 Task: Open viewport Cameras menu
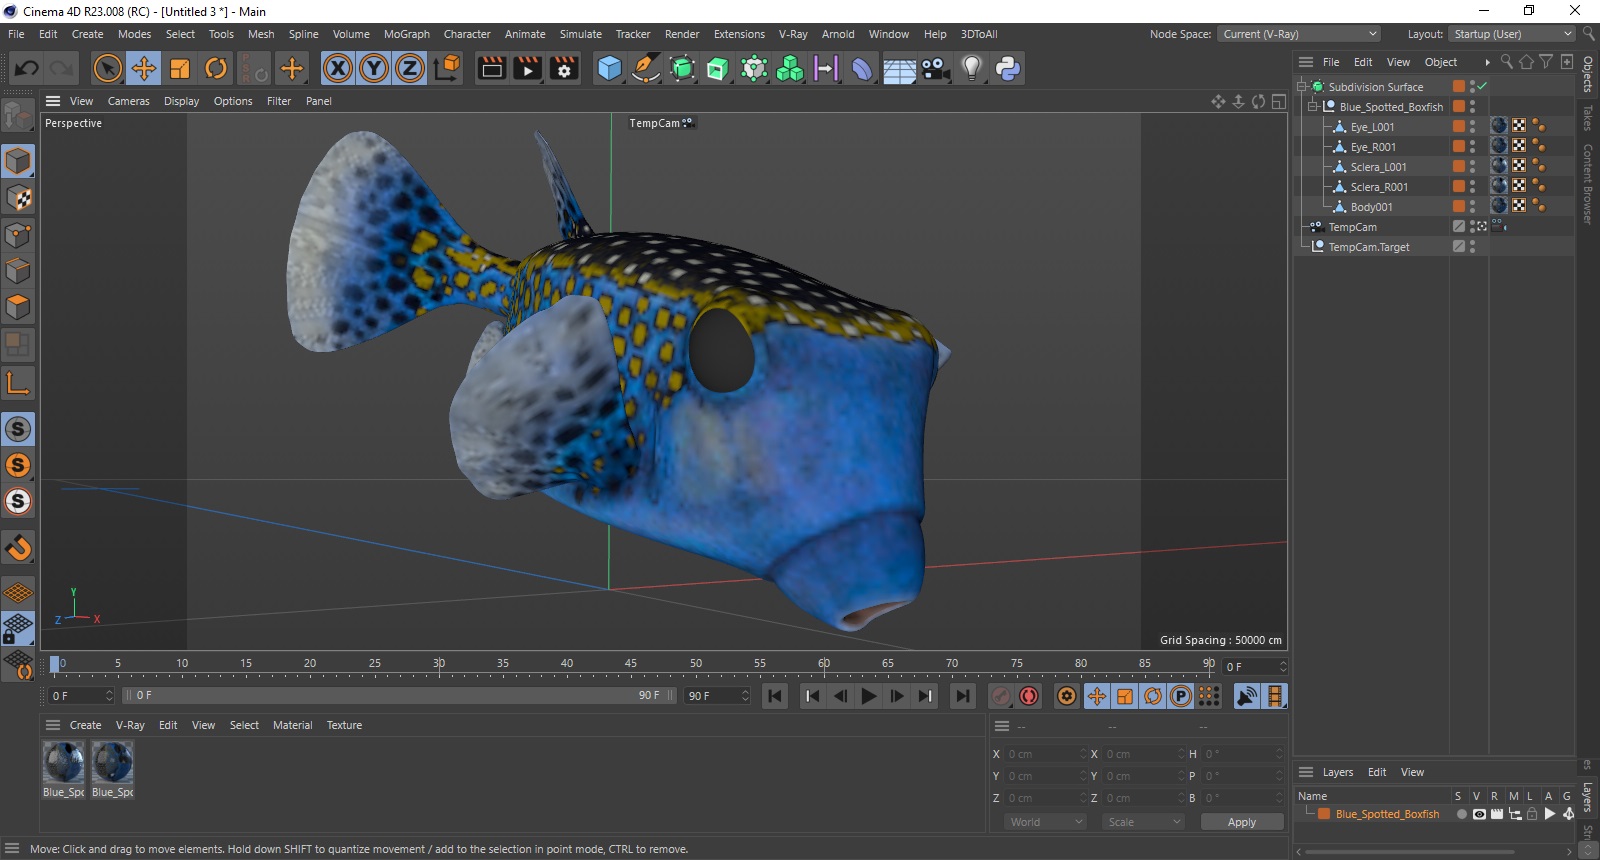pyautogui.click(x=128, y=101)
